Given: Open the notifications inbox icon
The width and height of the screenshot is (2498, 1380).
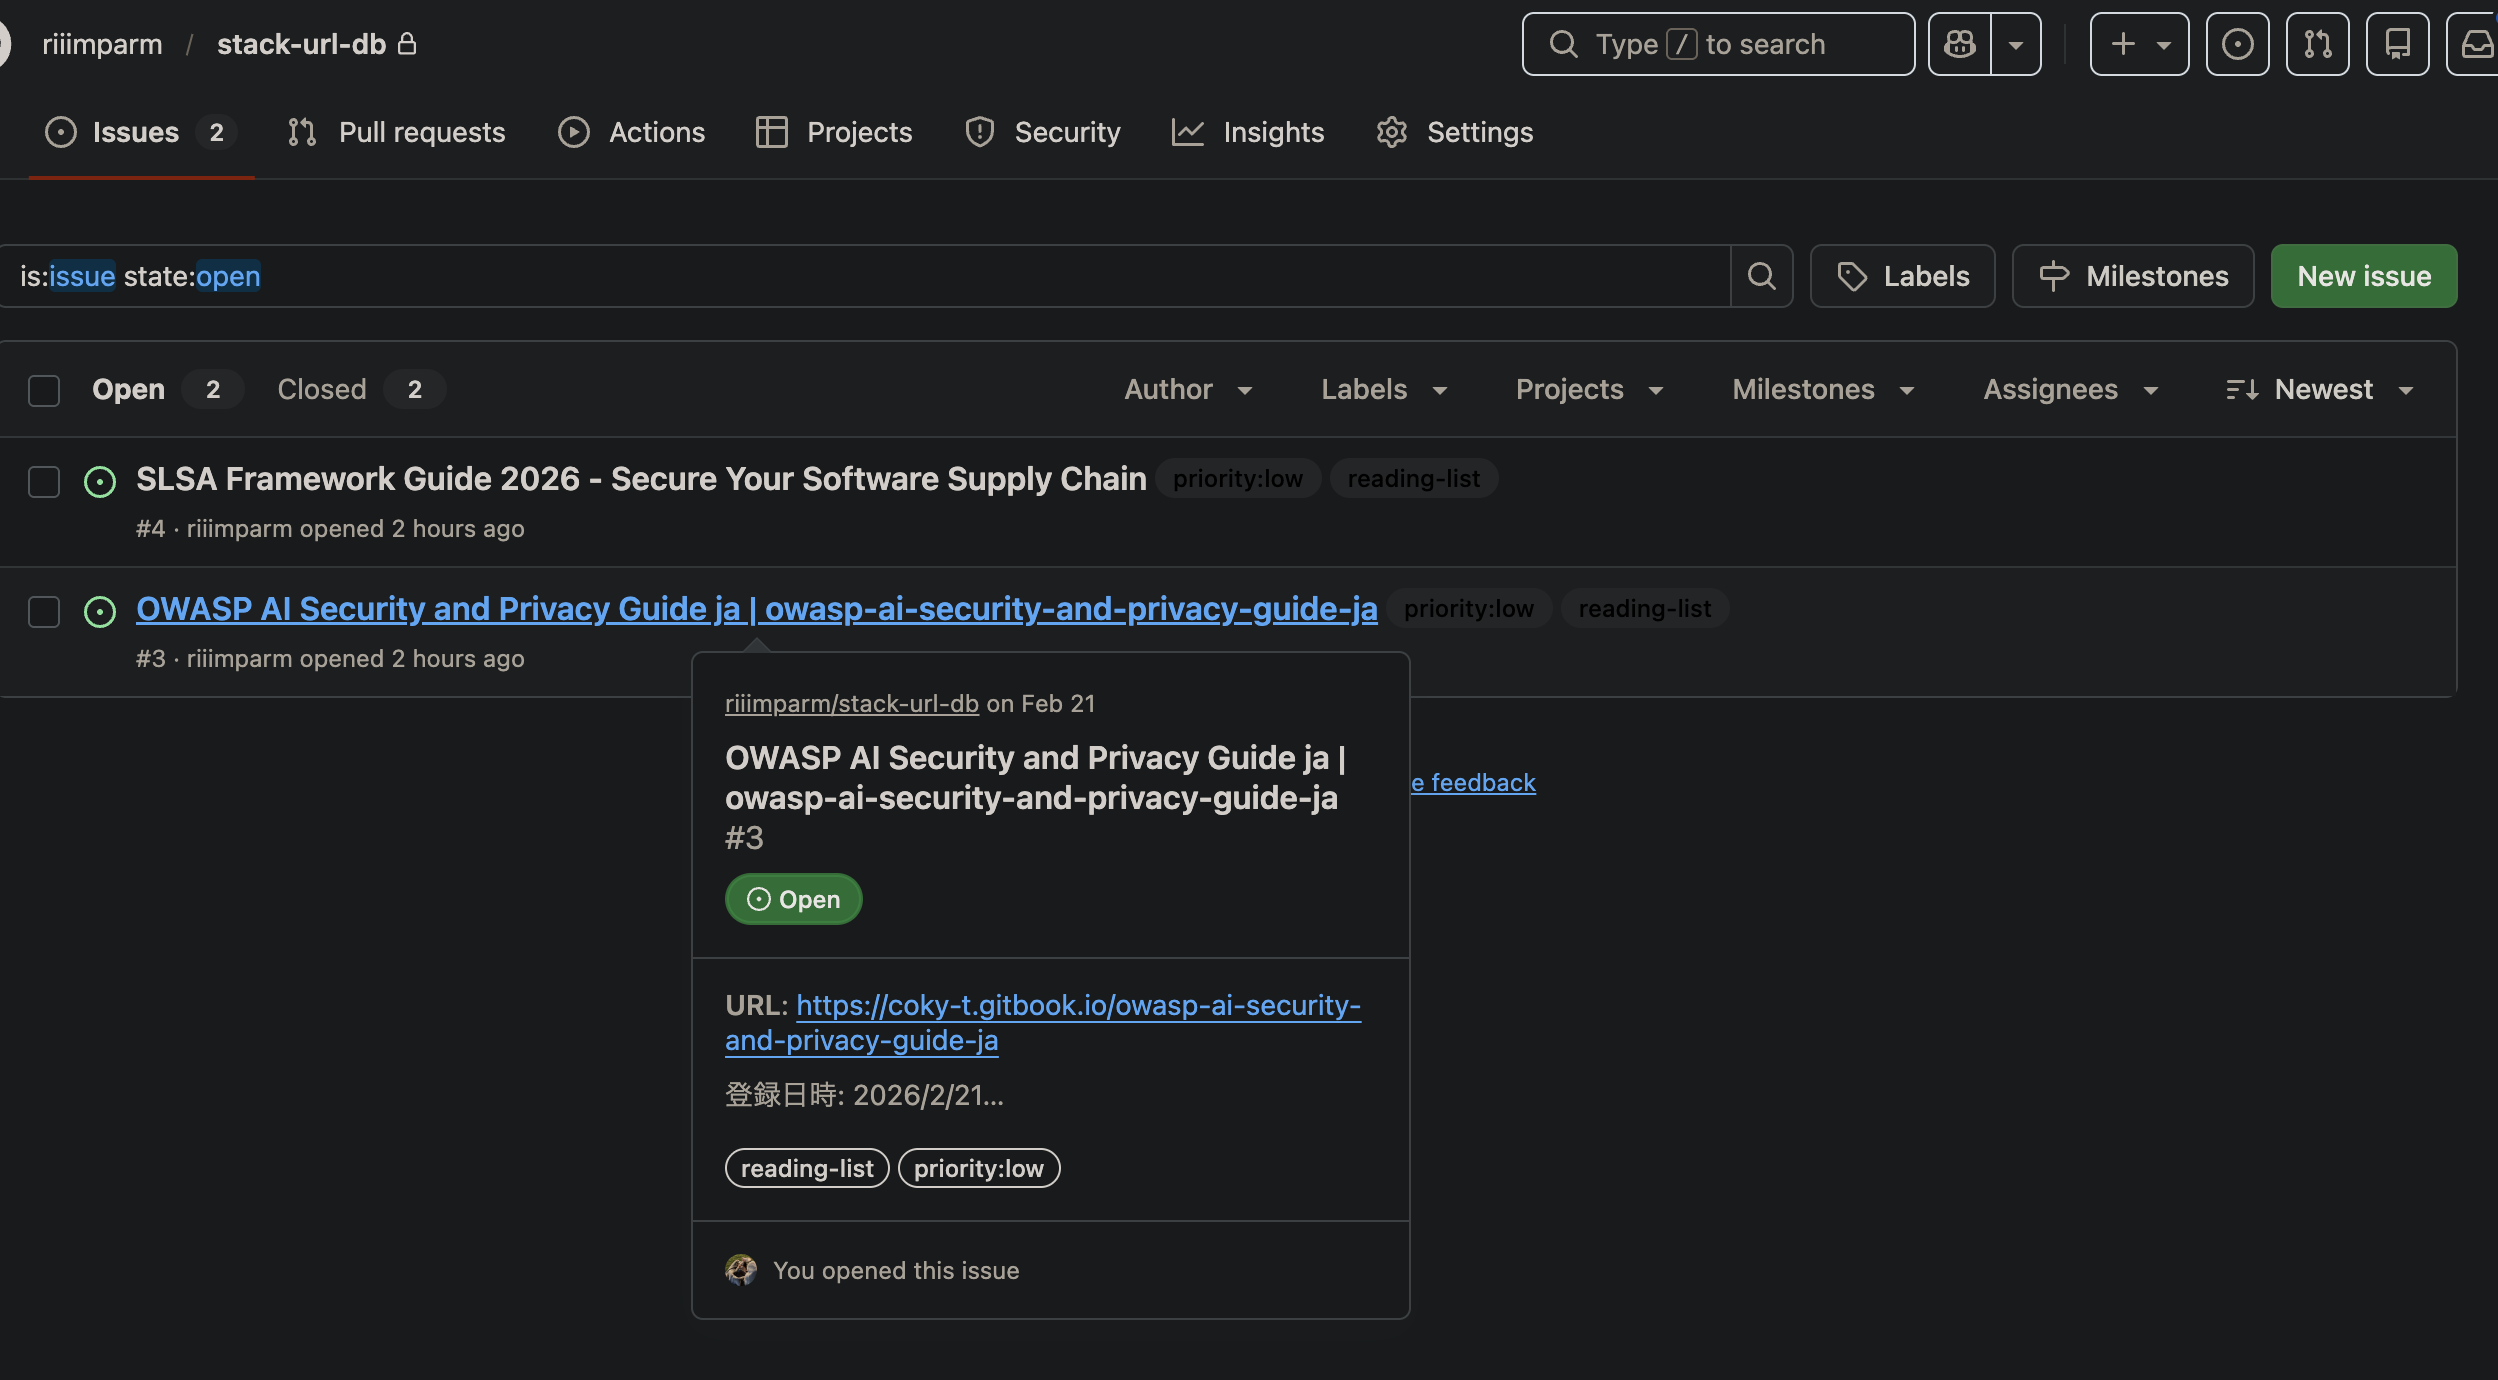Looking at the screenshot, I should coord(2475,44).
